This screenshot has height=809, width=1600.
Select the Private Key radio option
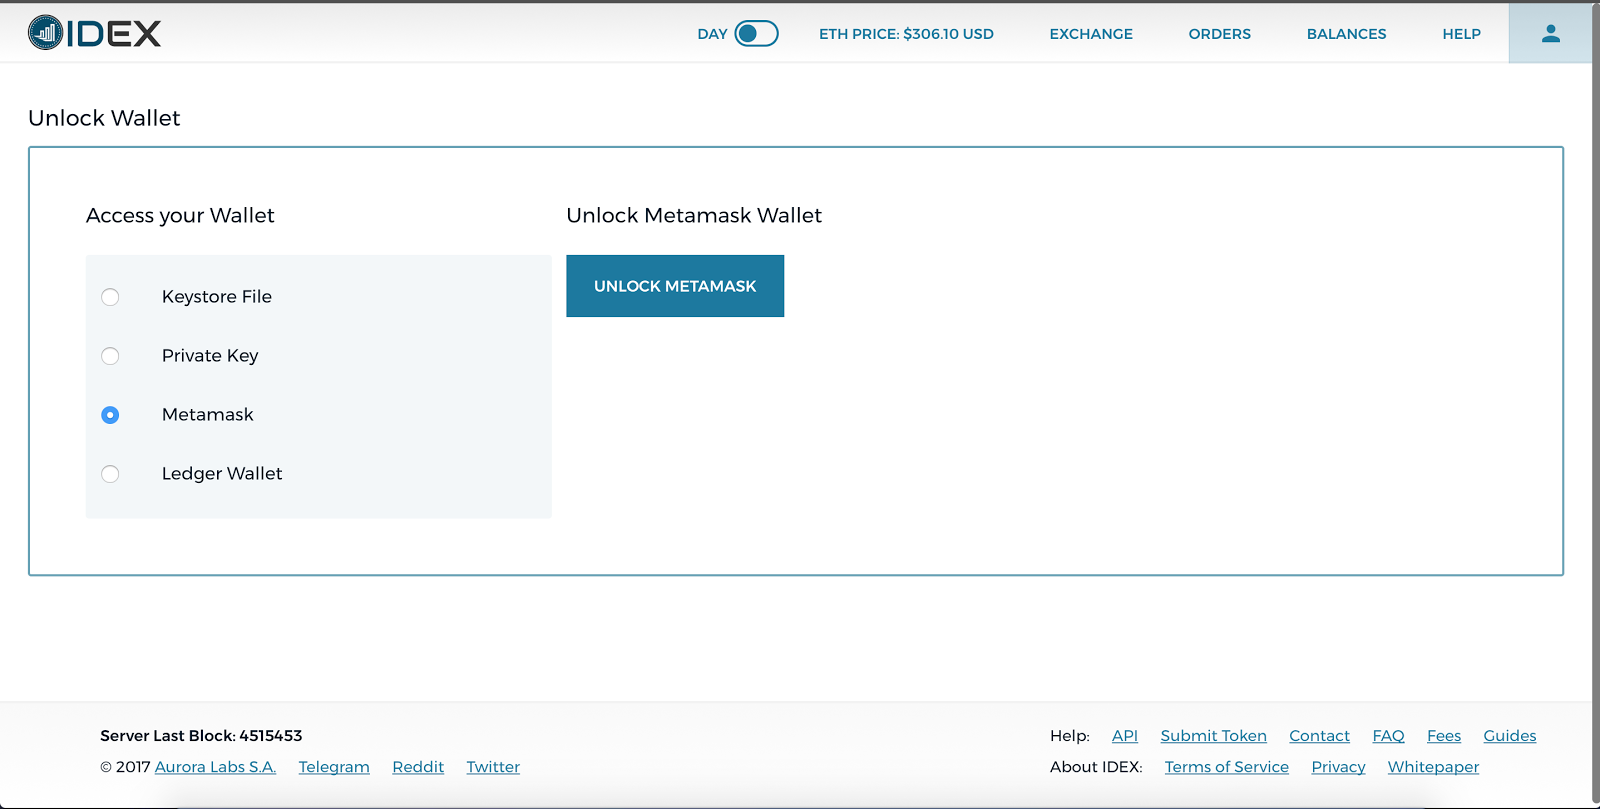point(110,356)
